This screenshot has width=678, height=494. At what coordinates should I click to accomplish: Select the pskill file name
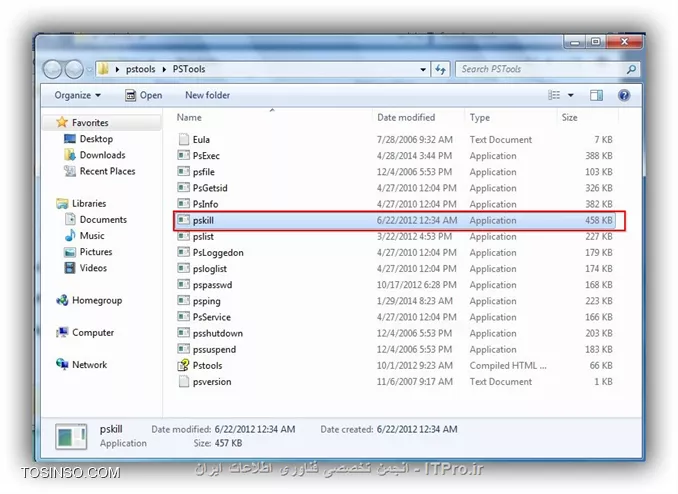coord(203,220)
